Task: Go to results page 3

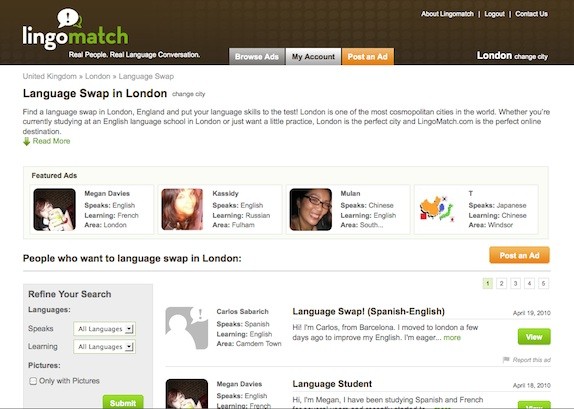Action: (515, 283)
